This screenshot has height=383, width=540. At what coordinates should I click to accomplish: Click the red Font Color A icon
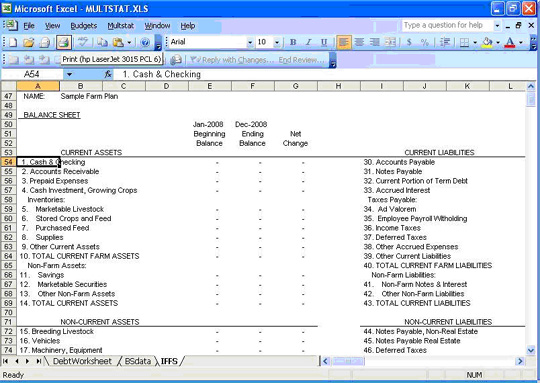pos(510,42)
